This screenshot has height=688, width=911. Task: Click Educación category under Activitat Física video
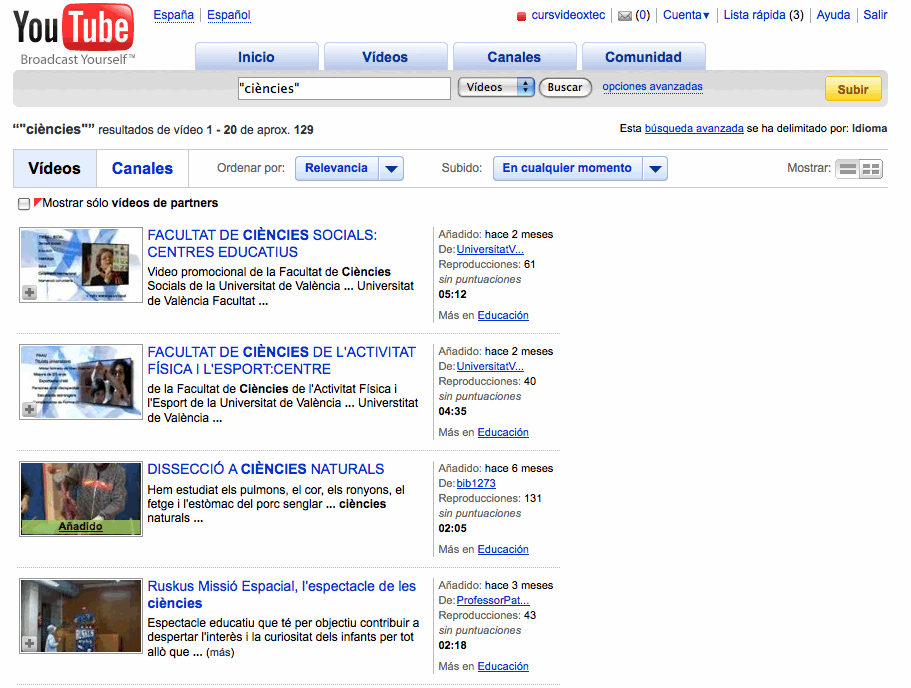(x=503, y=432)
